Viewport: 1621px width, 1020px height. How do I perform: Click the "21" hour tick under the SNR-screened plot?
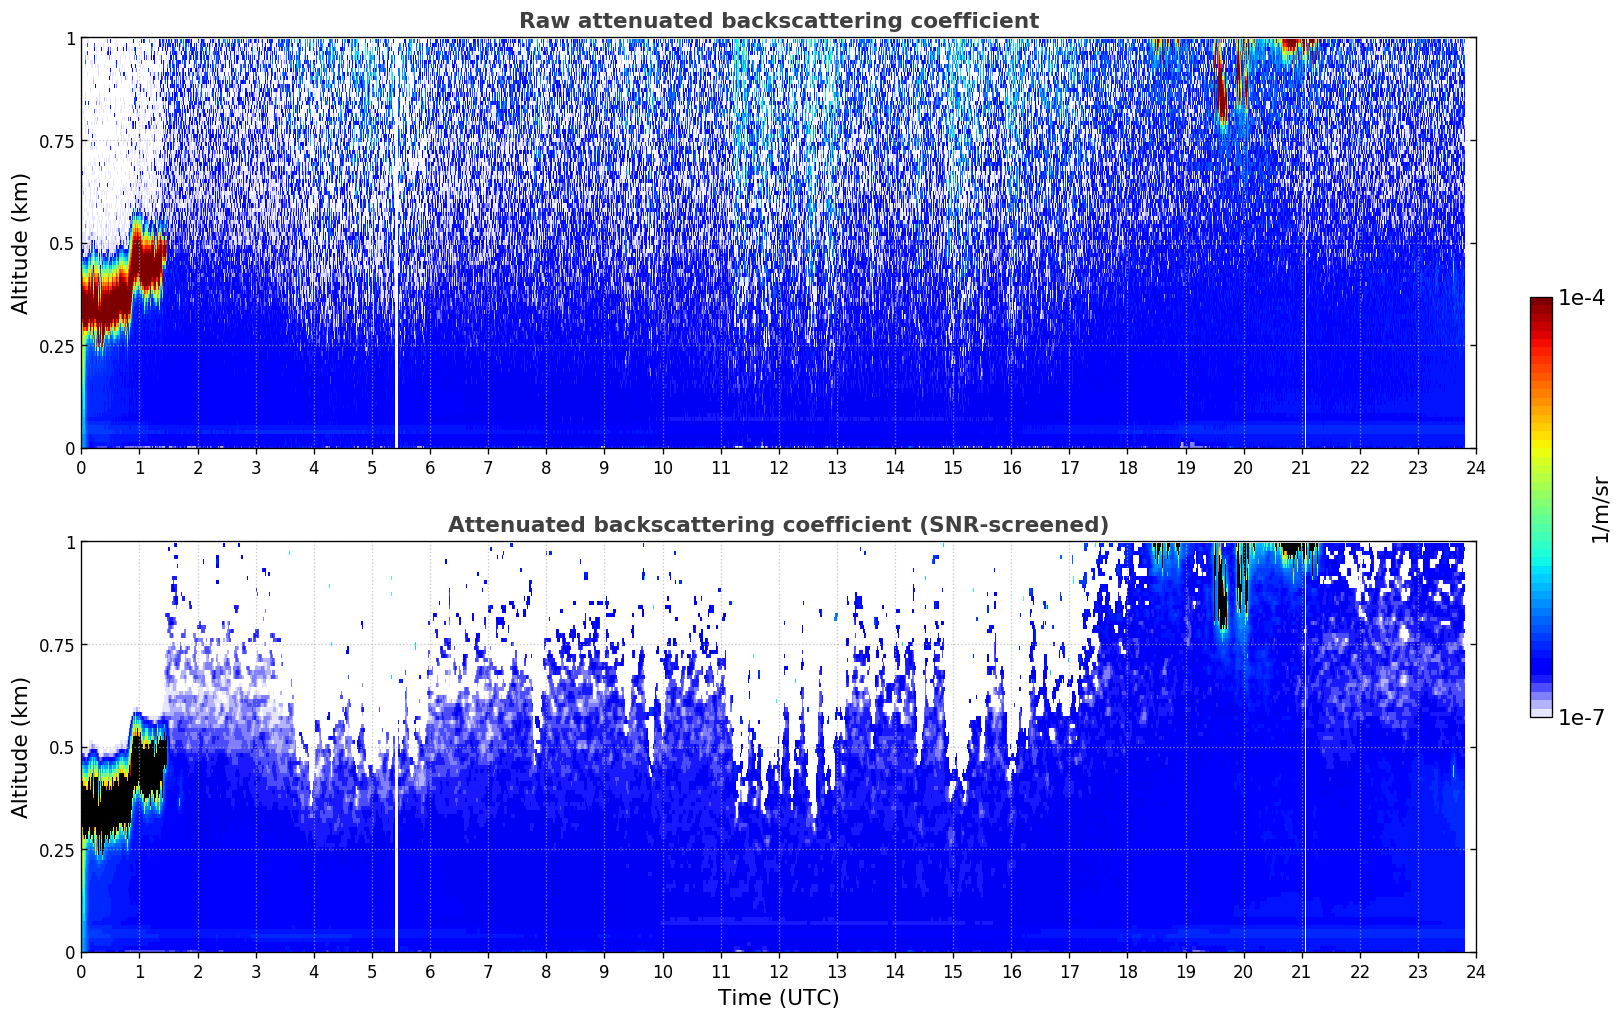[x=1301, y=971]
